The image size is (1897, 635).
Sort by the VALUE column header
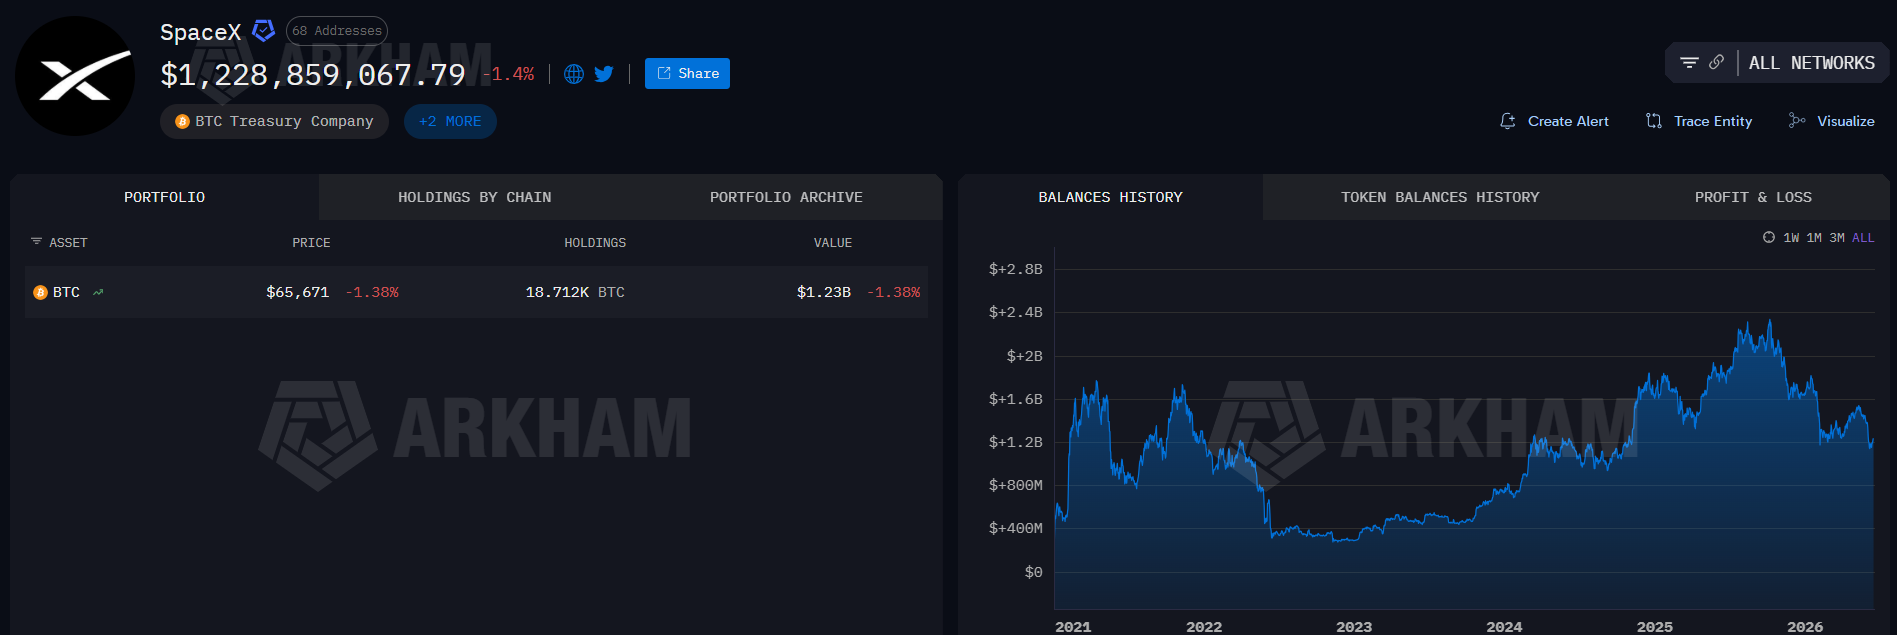coord(833,243)
